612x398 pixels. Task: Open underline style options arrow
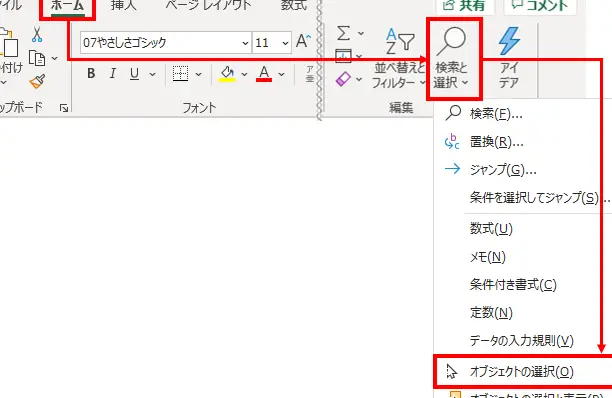point(153,74)
